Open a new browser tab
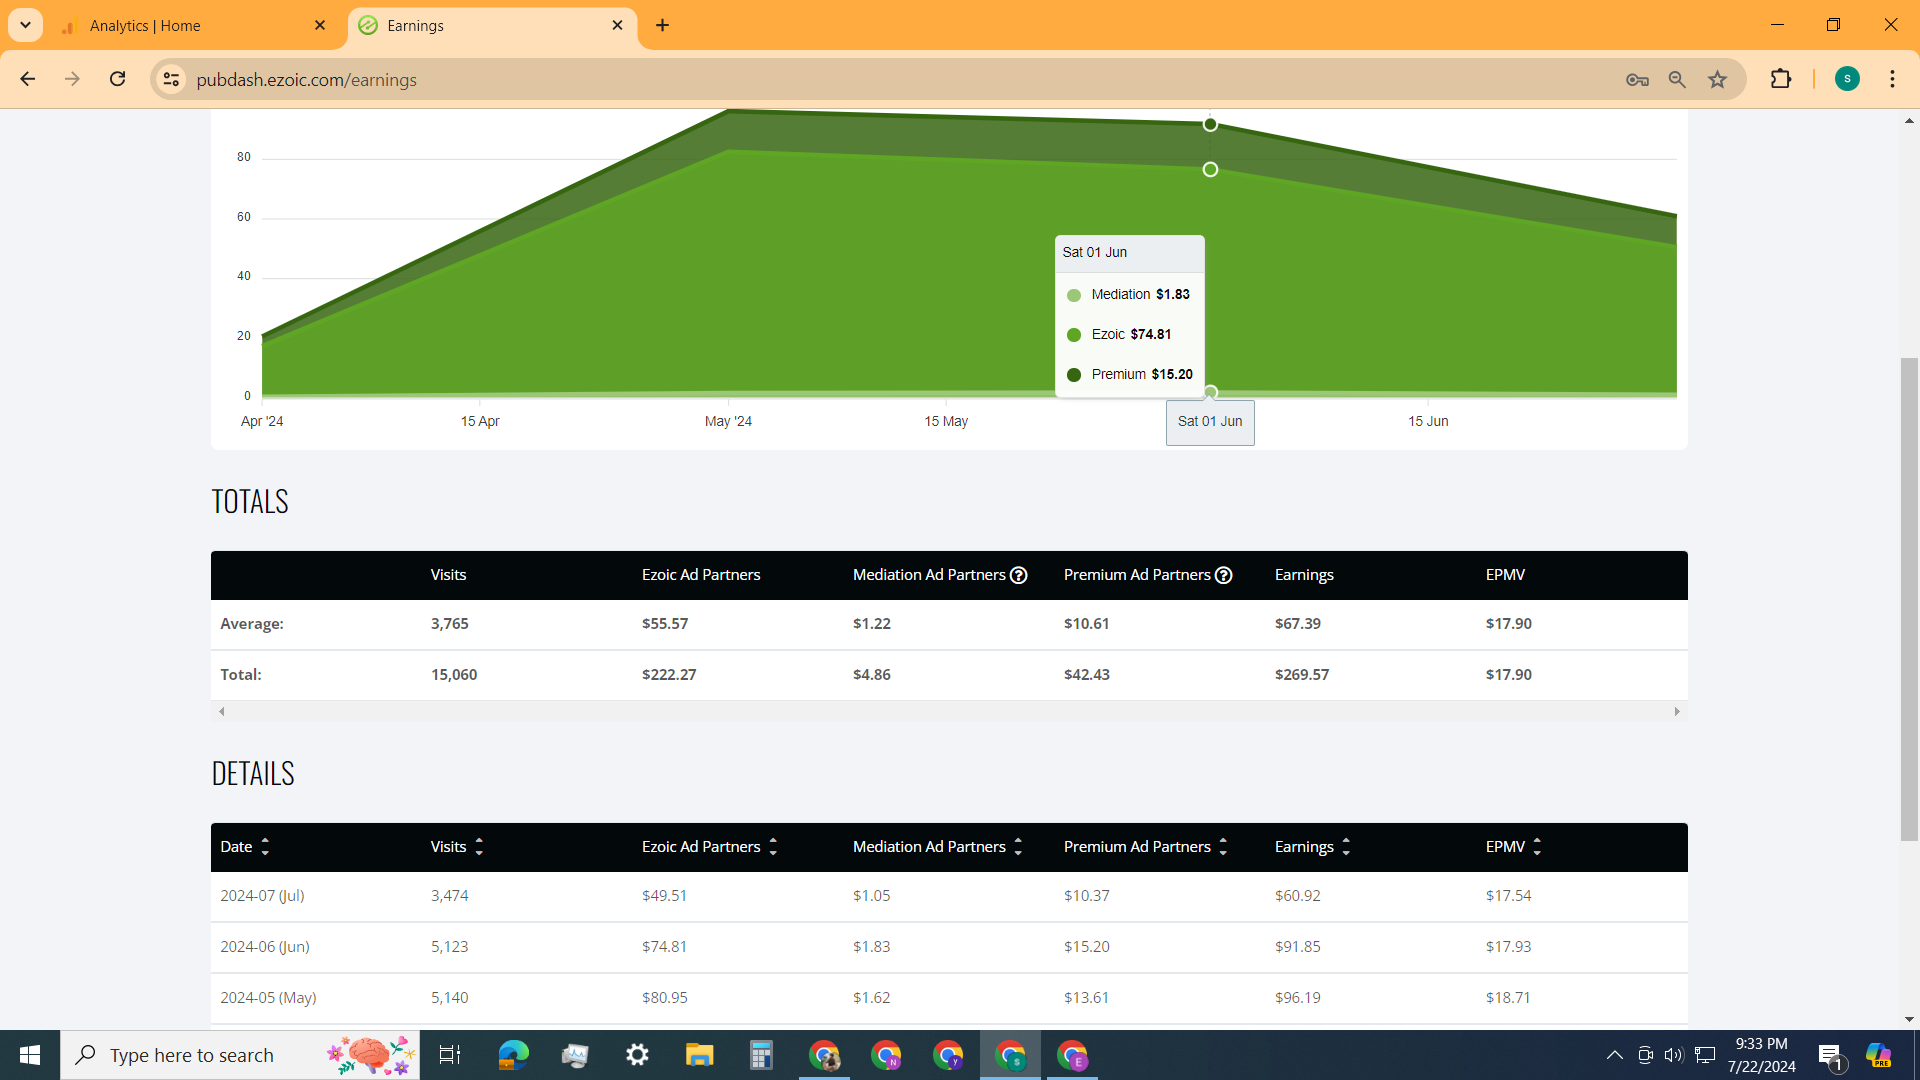Viewport: 1920px width, 1080px height. pos(662,26)
